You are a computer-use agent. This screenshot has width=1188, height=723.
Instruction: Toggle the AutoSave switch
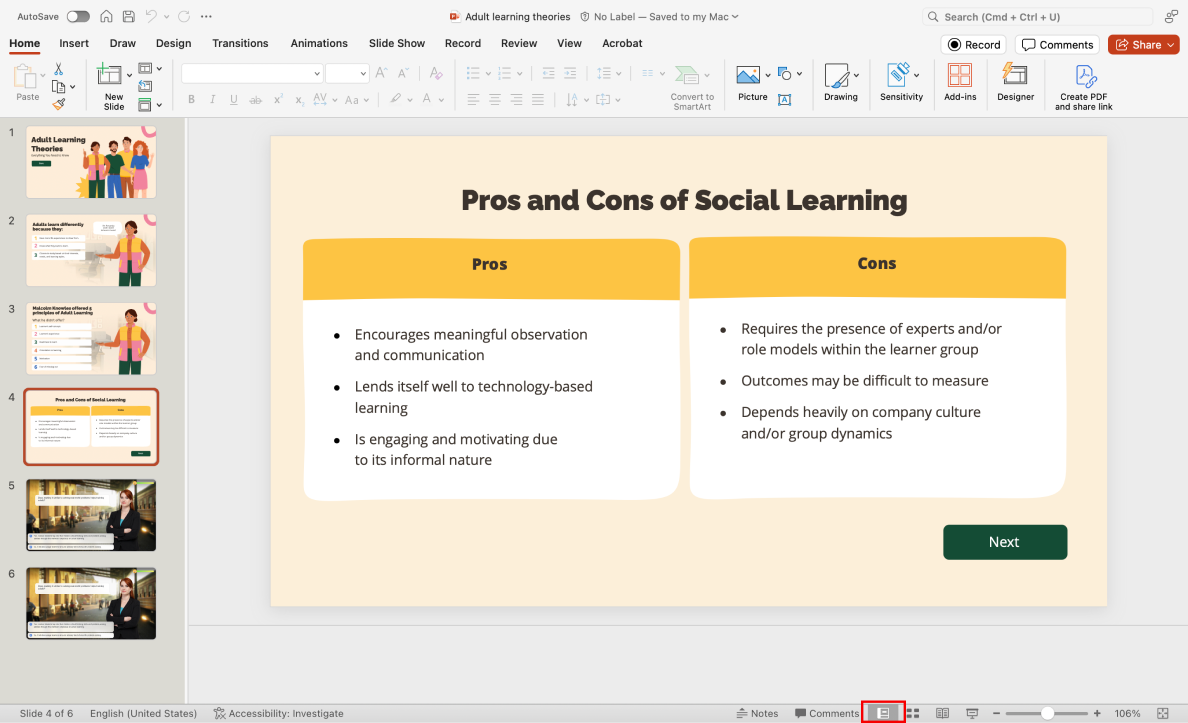[x=78, y=16]
